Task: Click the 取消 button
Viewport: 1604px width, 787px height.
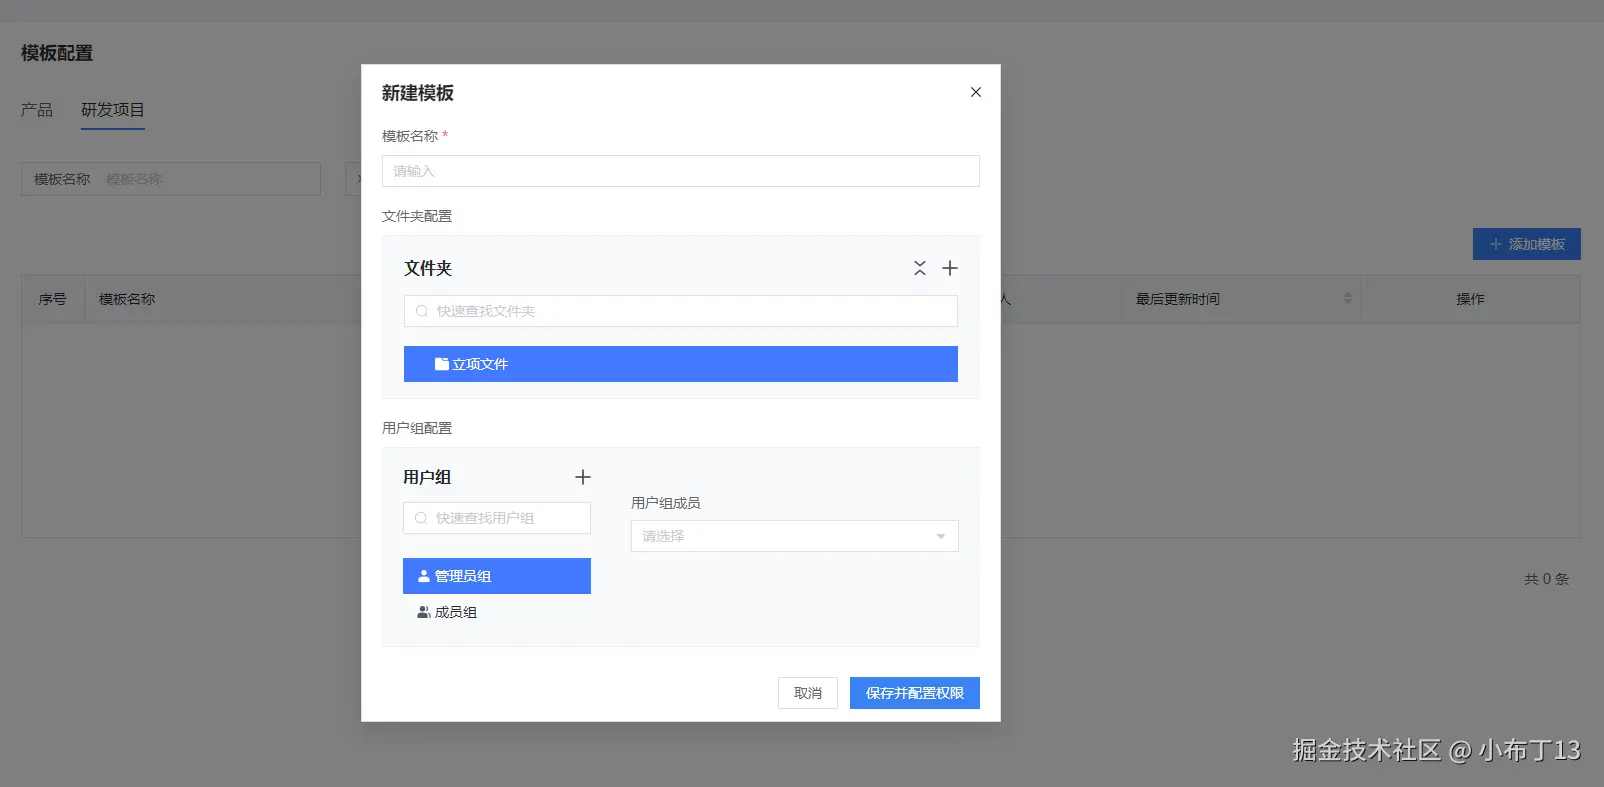Action: coord(808,693)
